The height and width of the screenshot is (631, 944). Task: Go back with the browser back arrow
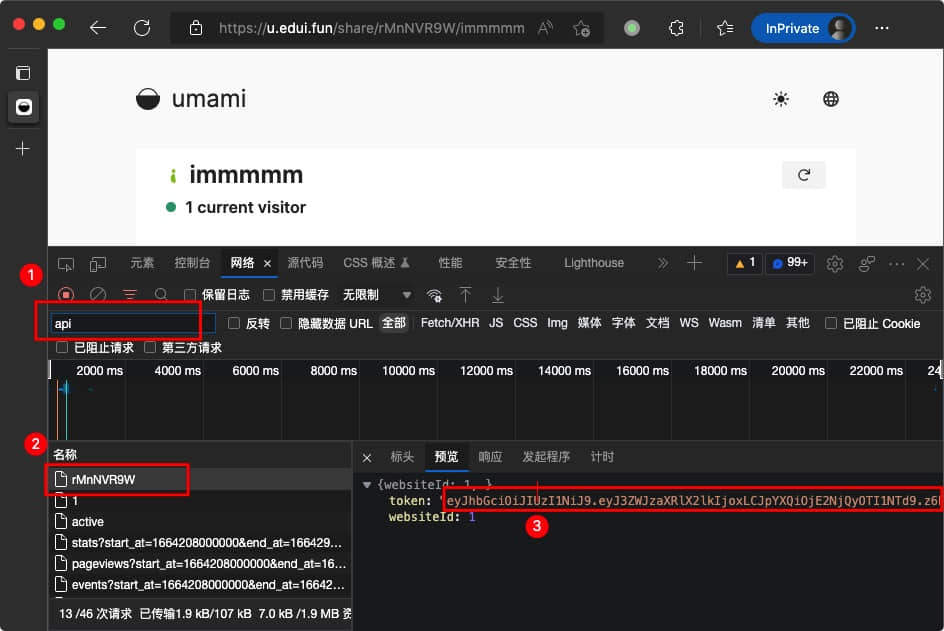tap(98, 28)
